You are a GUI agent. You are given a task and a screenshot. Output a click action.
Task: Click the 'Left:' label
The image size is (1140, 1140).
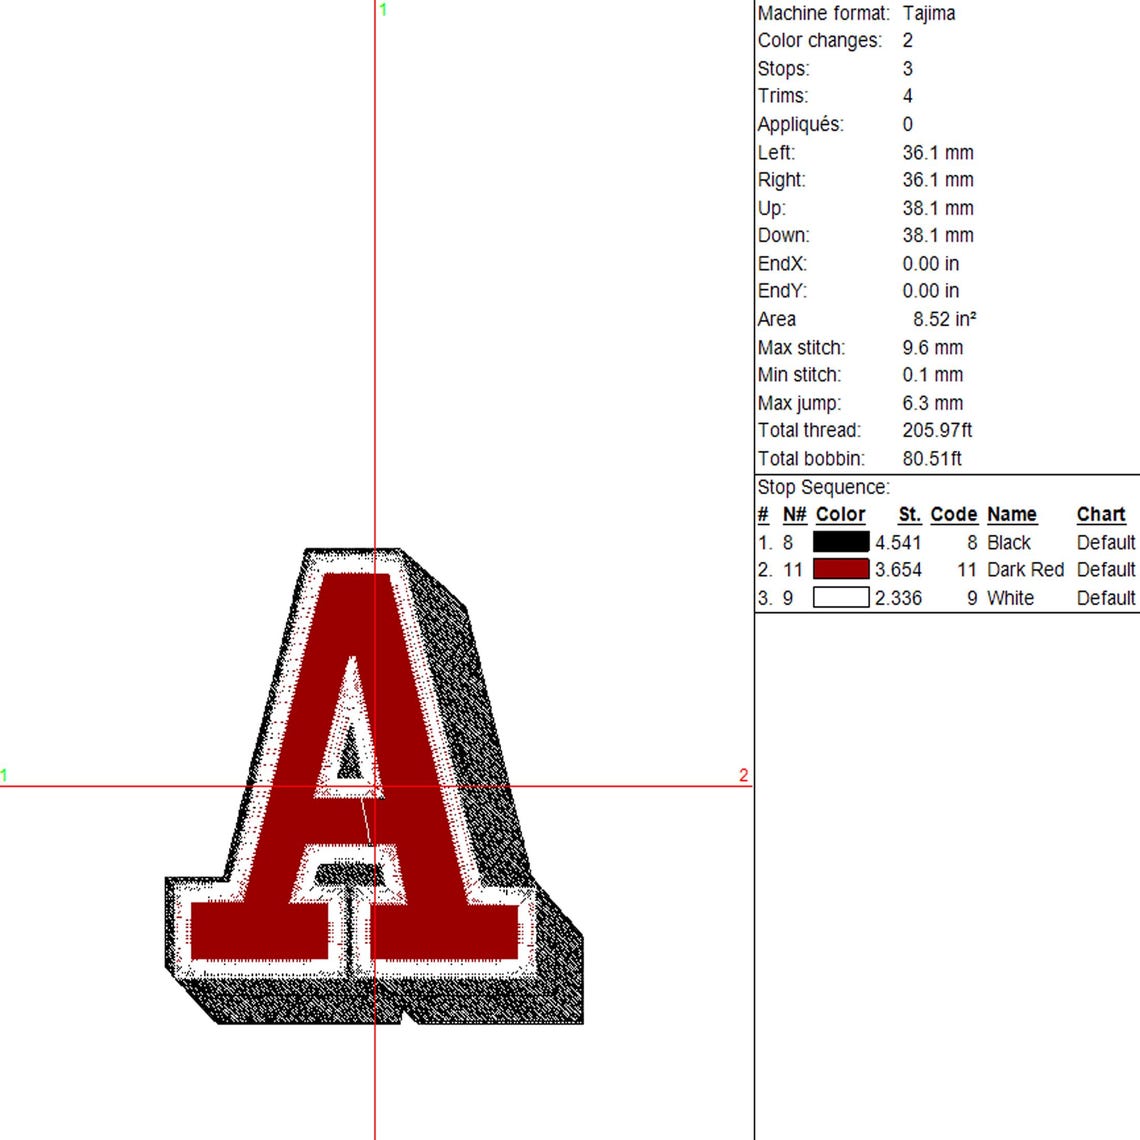point(776,152)
